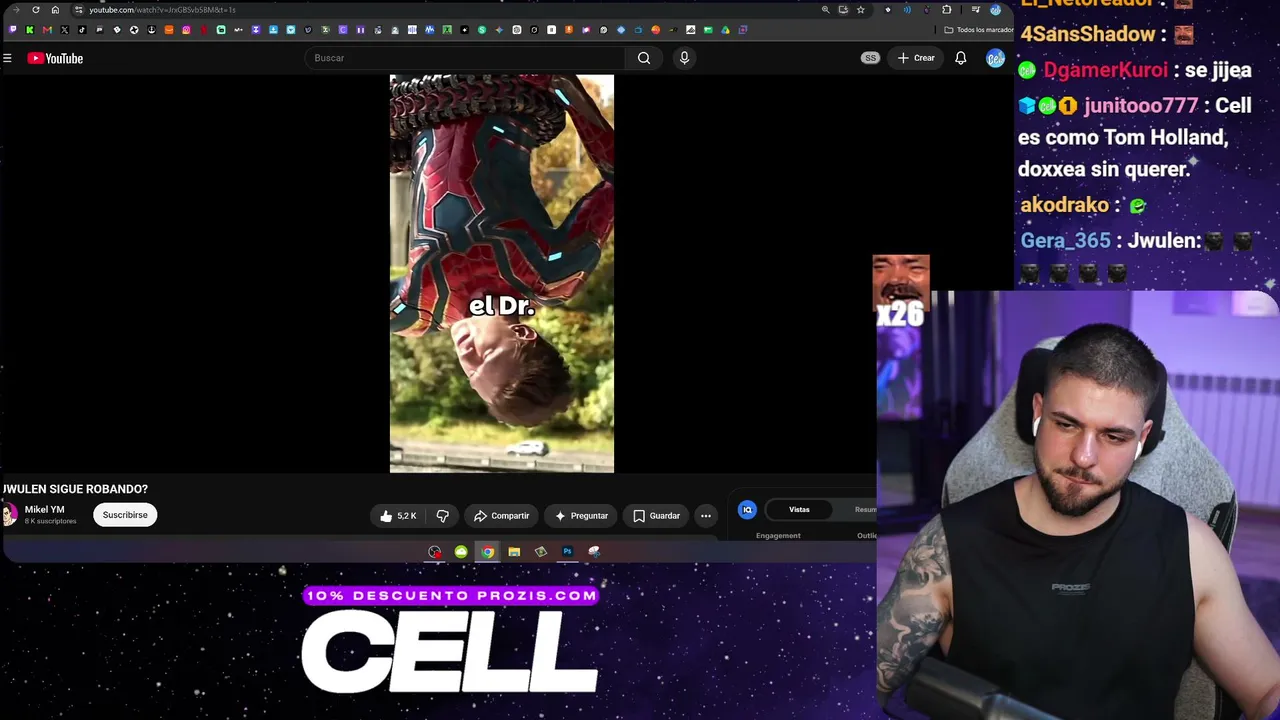Open the Todos los marcadores folder

979,30
